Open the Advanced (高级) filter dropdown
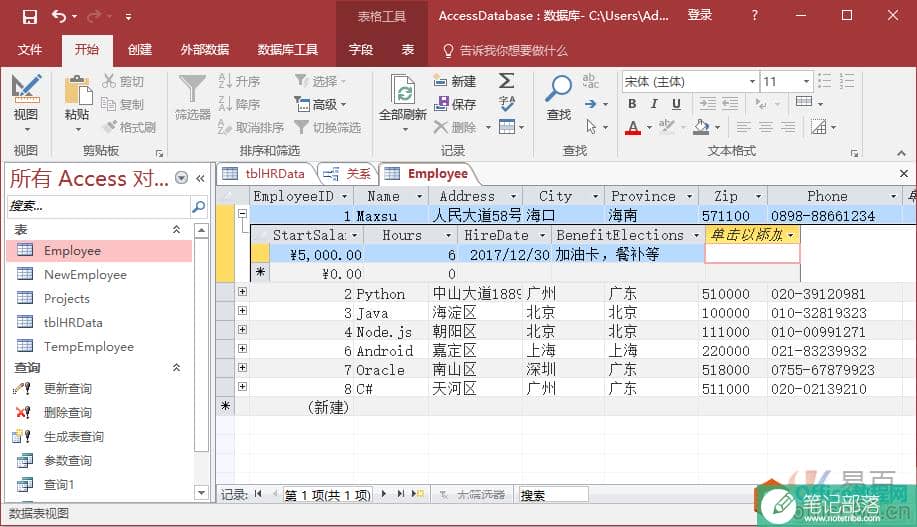 click(x=320, y=104)
